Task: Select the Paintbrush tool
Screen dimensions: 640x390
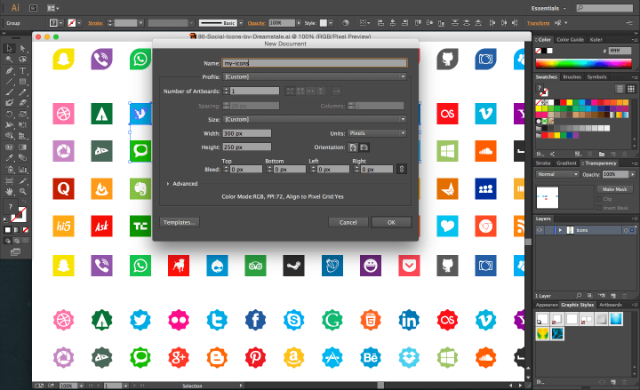Action: 9,92
